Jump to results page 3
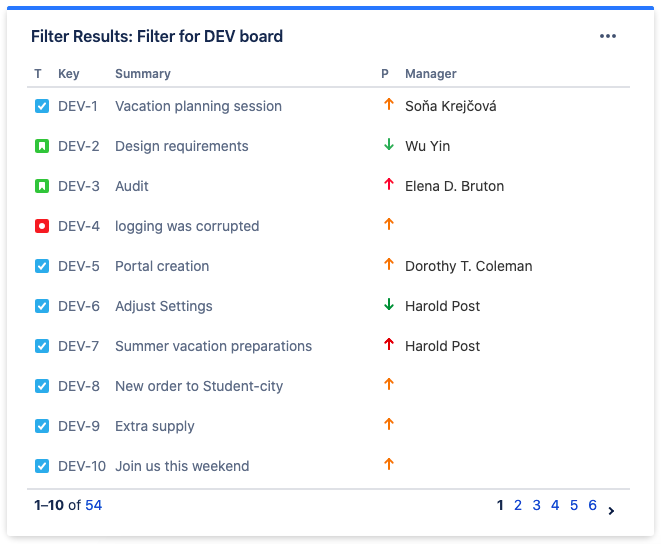The image size is (661, 544). click(x=536, y=506)
